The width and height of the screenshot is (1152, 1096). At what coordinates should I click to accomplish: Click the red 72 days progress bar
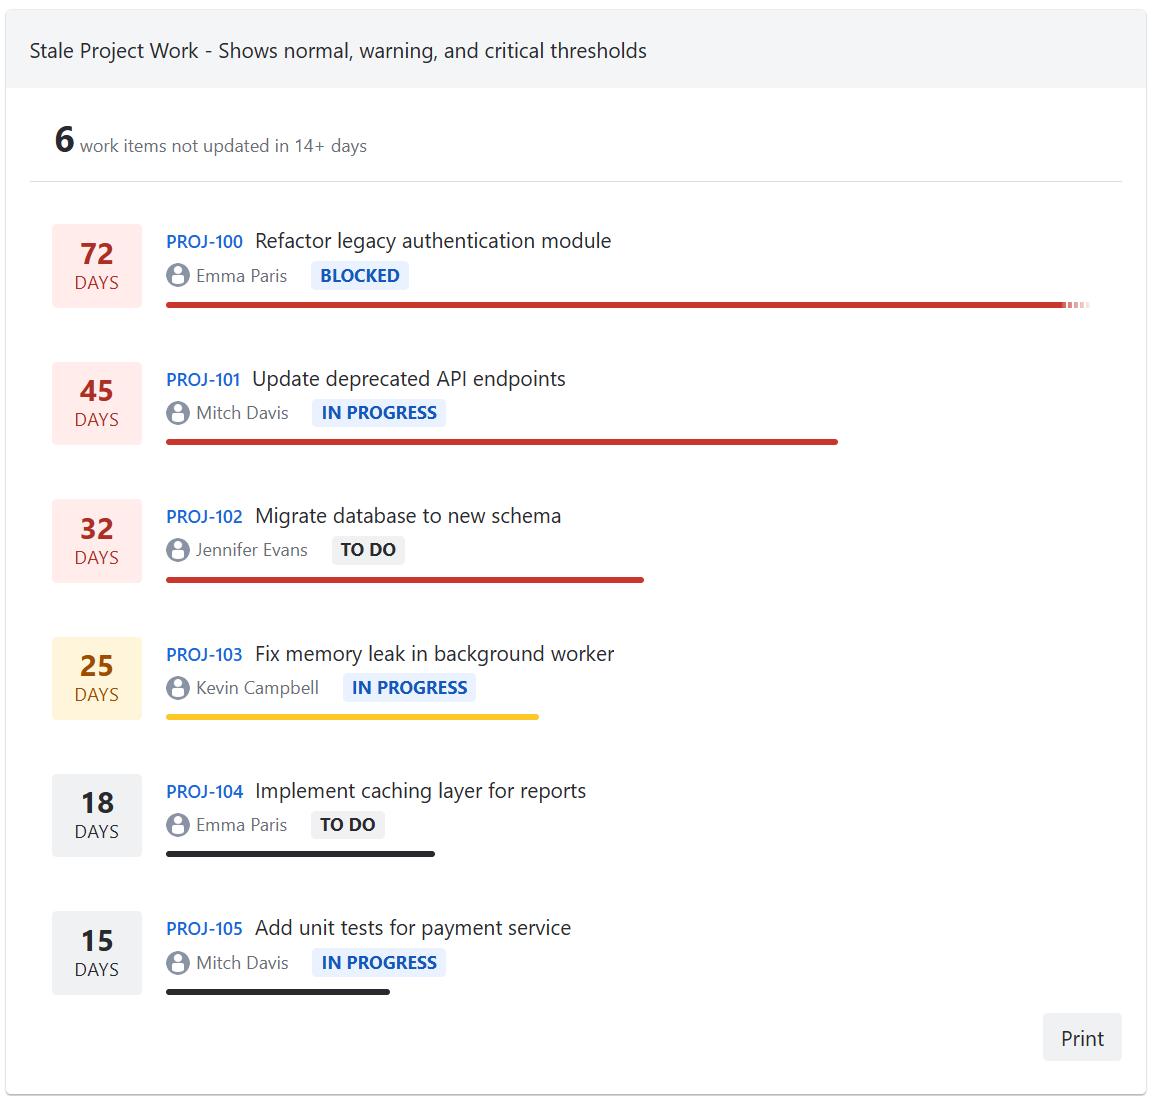[x=615, y=305]
